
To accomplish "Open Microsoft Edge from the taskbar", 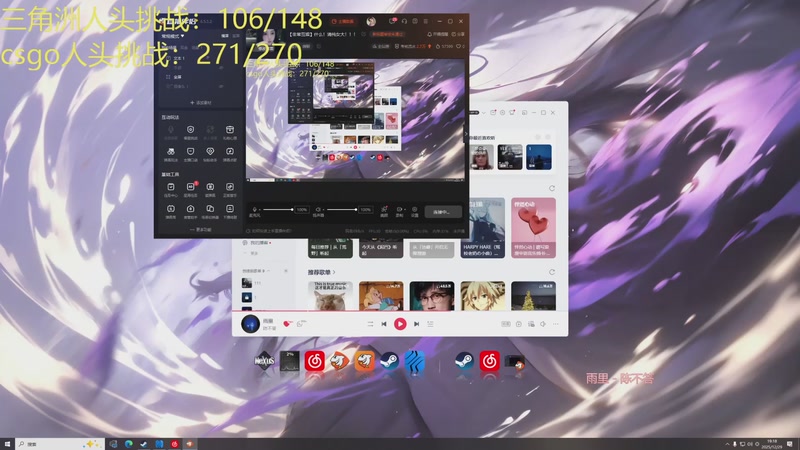I will point(128,444).
